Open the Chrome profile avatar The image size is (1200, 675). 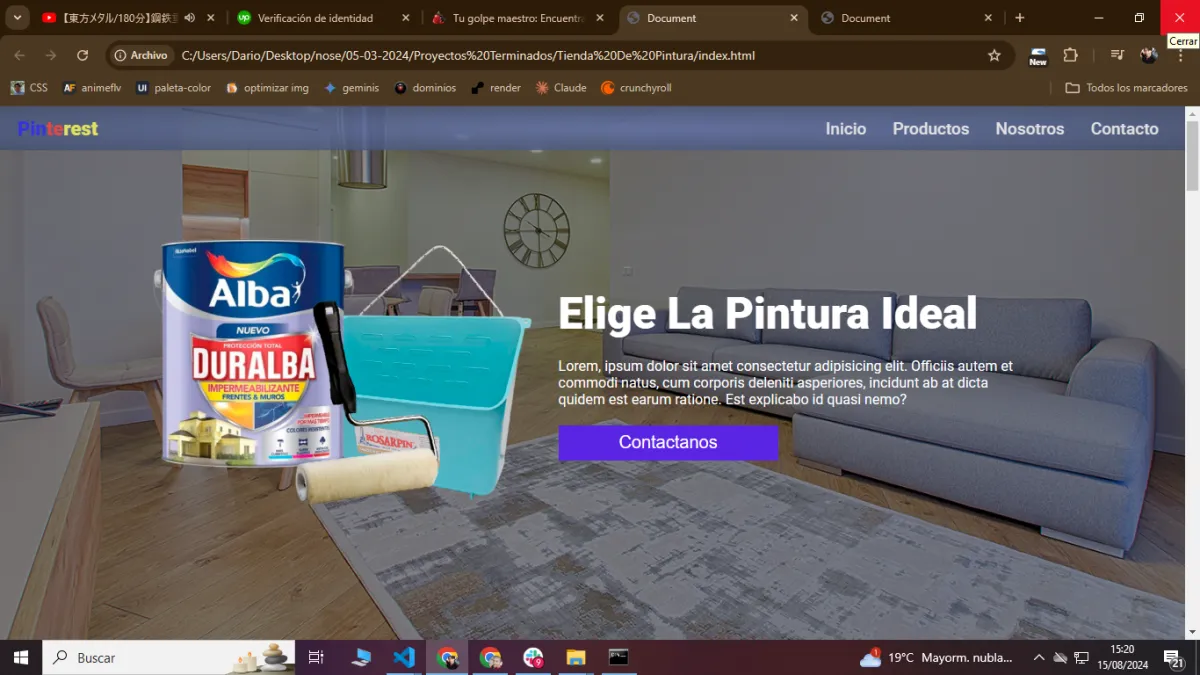point(1149,56)
